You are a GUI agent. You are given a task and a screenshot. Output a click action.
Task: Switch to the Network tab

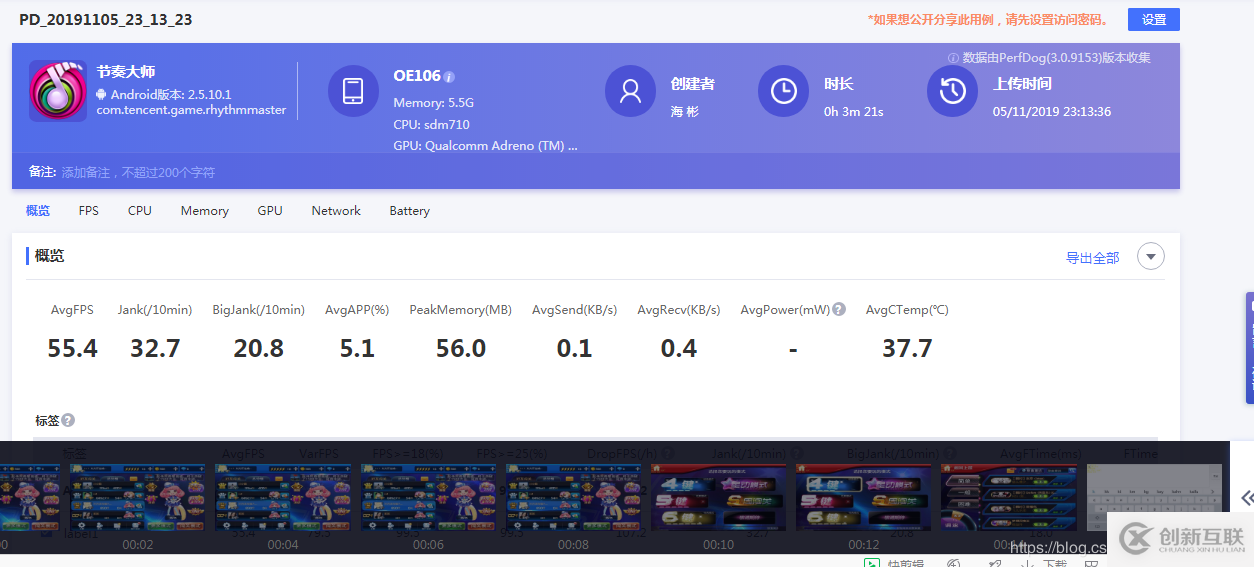[x=336, y=211]
